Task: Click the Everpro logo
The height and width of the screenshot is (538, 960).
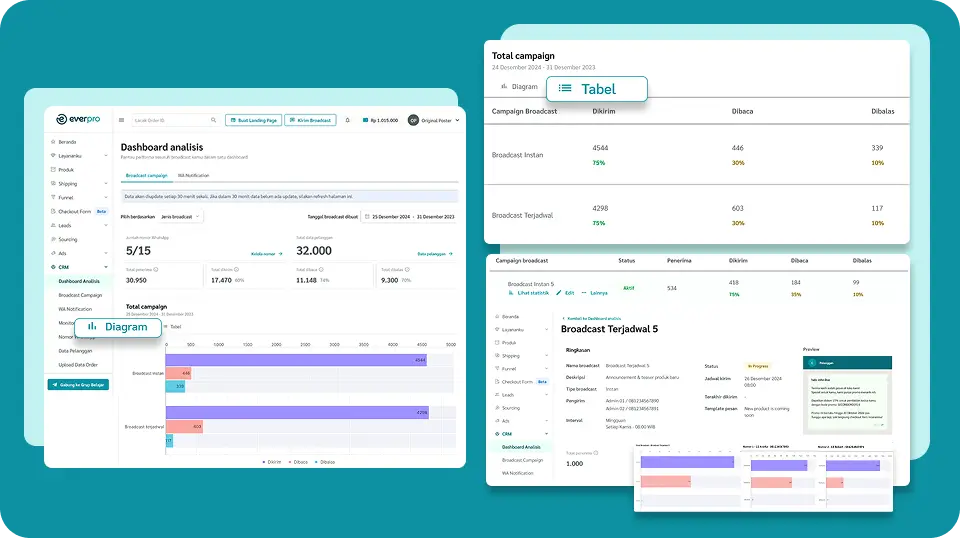Action: pos(80,119)
